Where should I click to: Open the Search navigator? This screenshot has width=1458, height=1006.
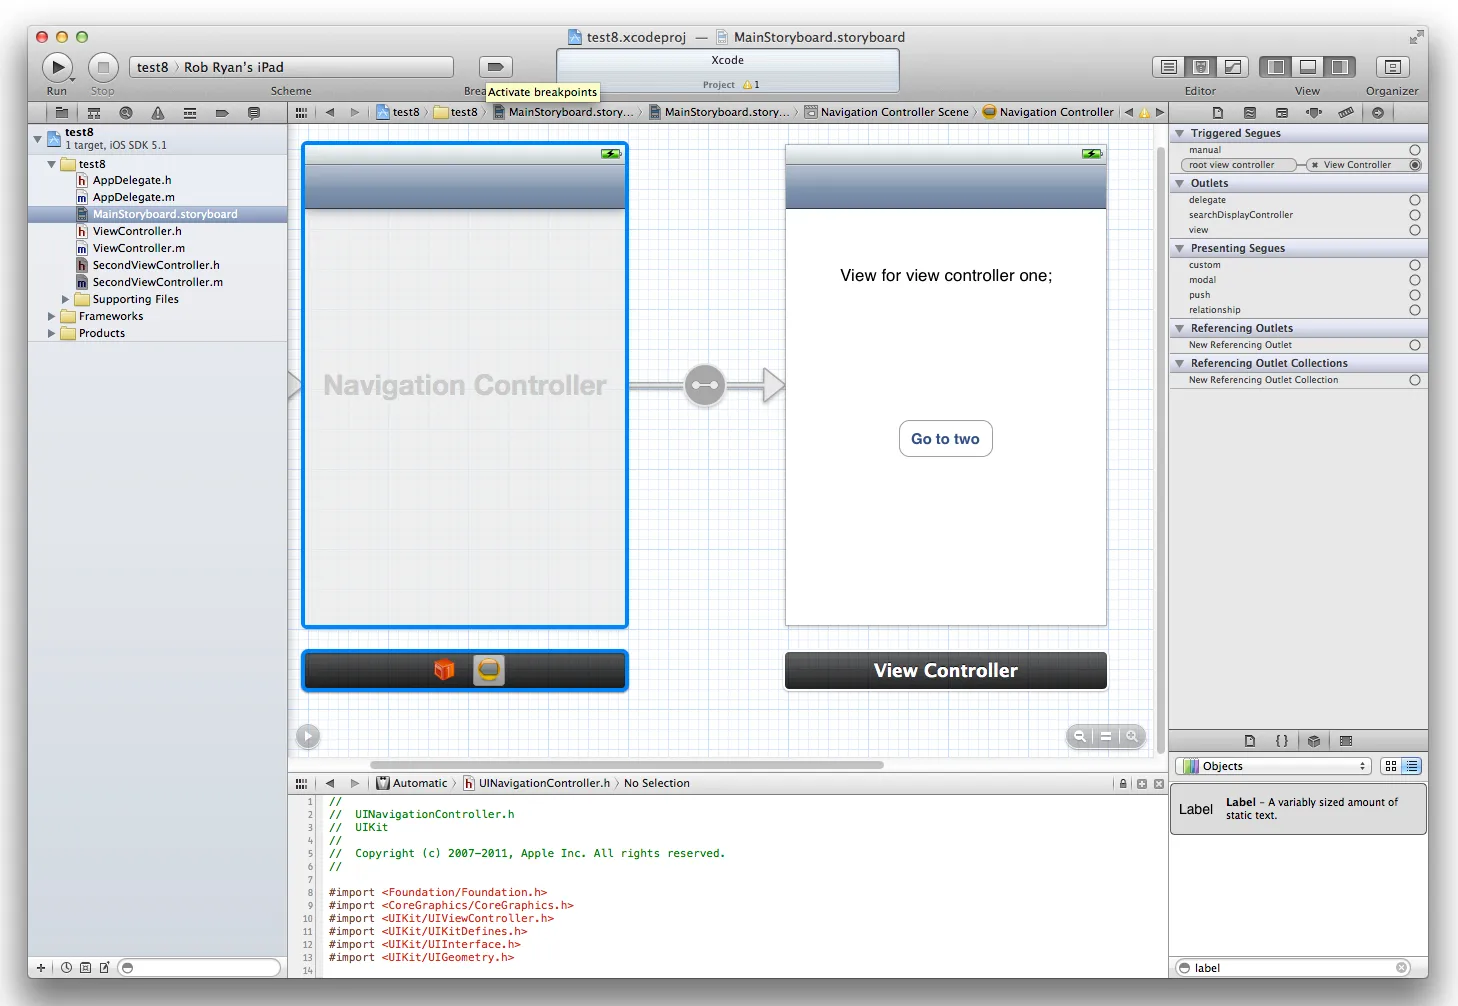(126, 113)
